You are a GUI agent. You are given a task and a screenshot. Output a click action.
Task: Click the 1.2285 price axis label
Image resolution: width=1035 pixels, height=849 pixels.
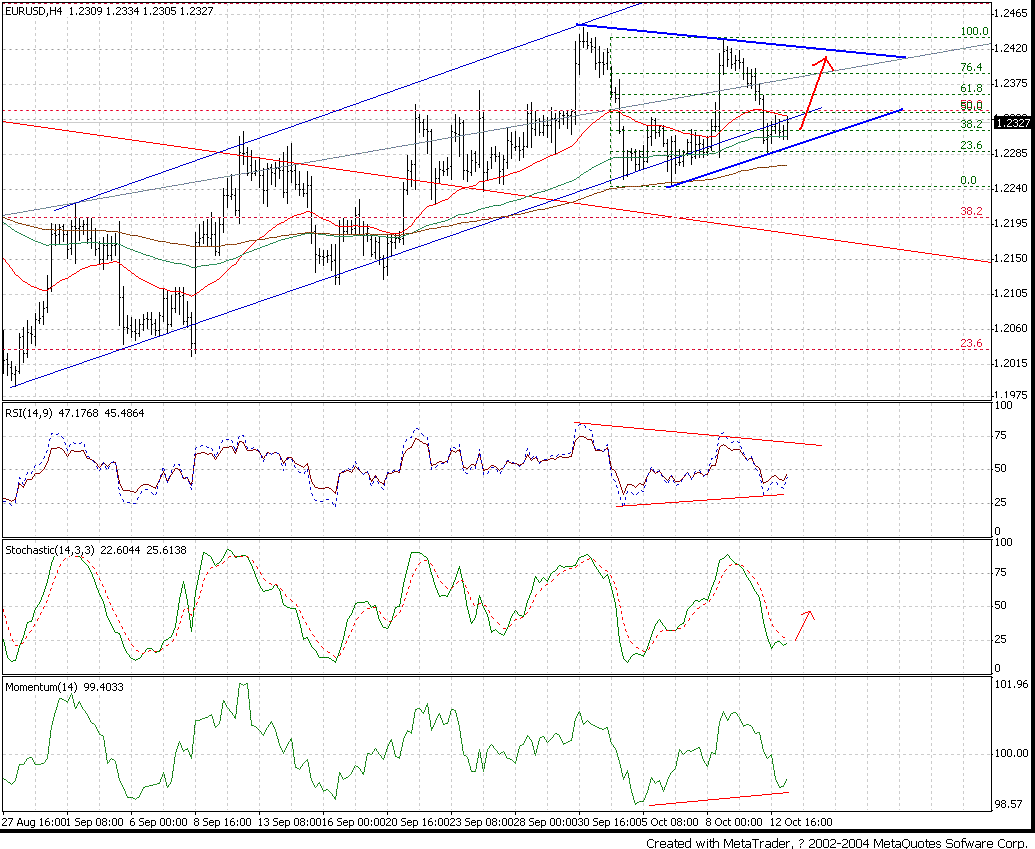click(1013, 153)
